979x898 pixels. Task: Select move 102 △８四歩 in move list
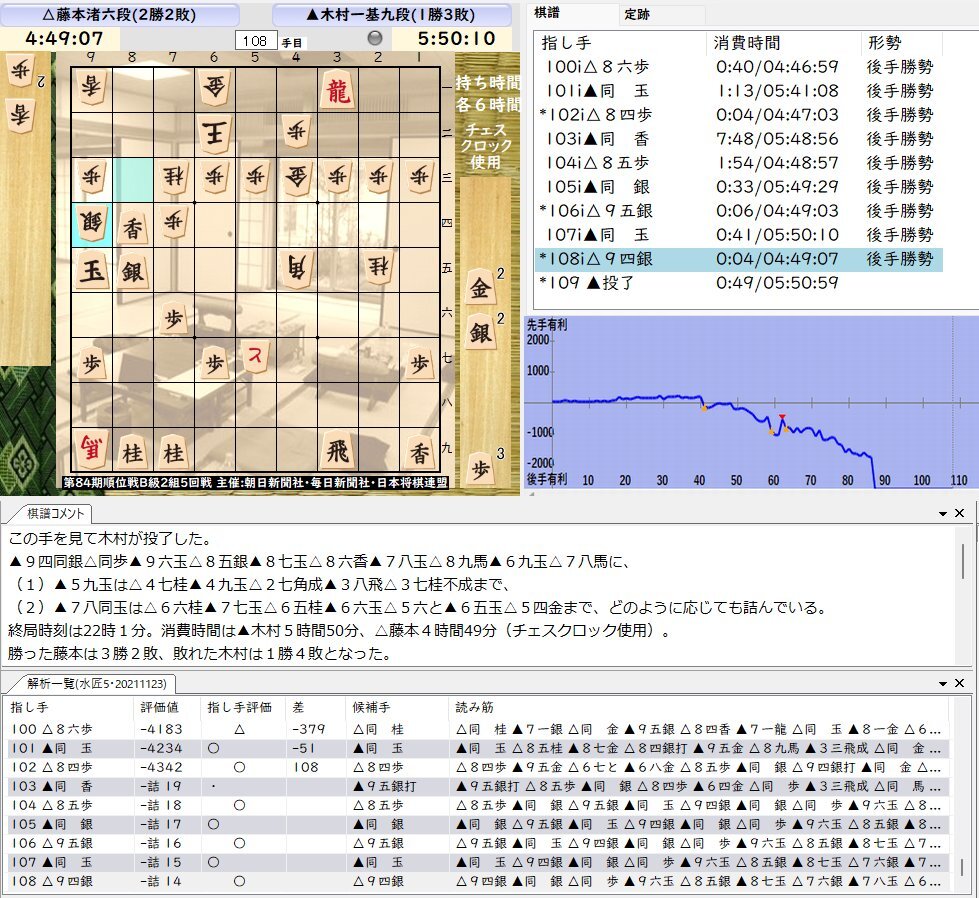[x=739, y=115]
